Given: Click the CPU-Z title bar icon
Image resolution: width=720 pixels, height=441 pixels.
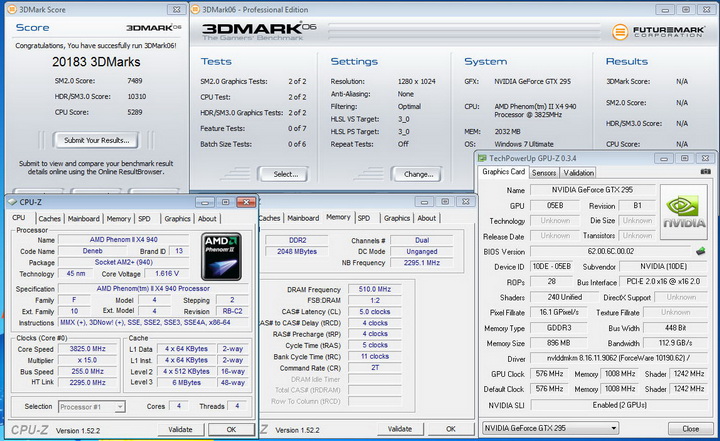Looking at the screenshot, I should click(x=12, y=202).
